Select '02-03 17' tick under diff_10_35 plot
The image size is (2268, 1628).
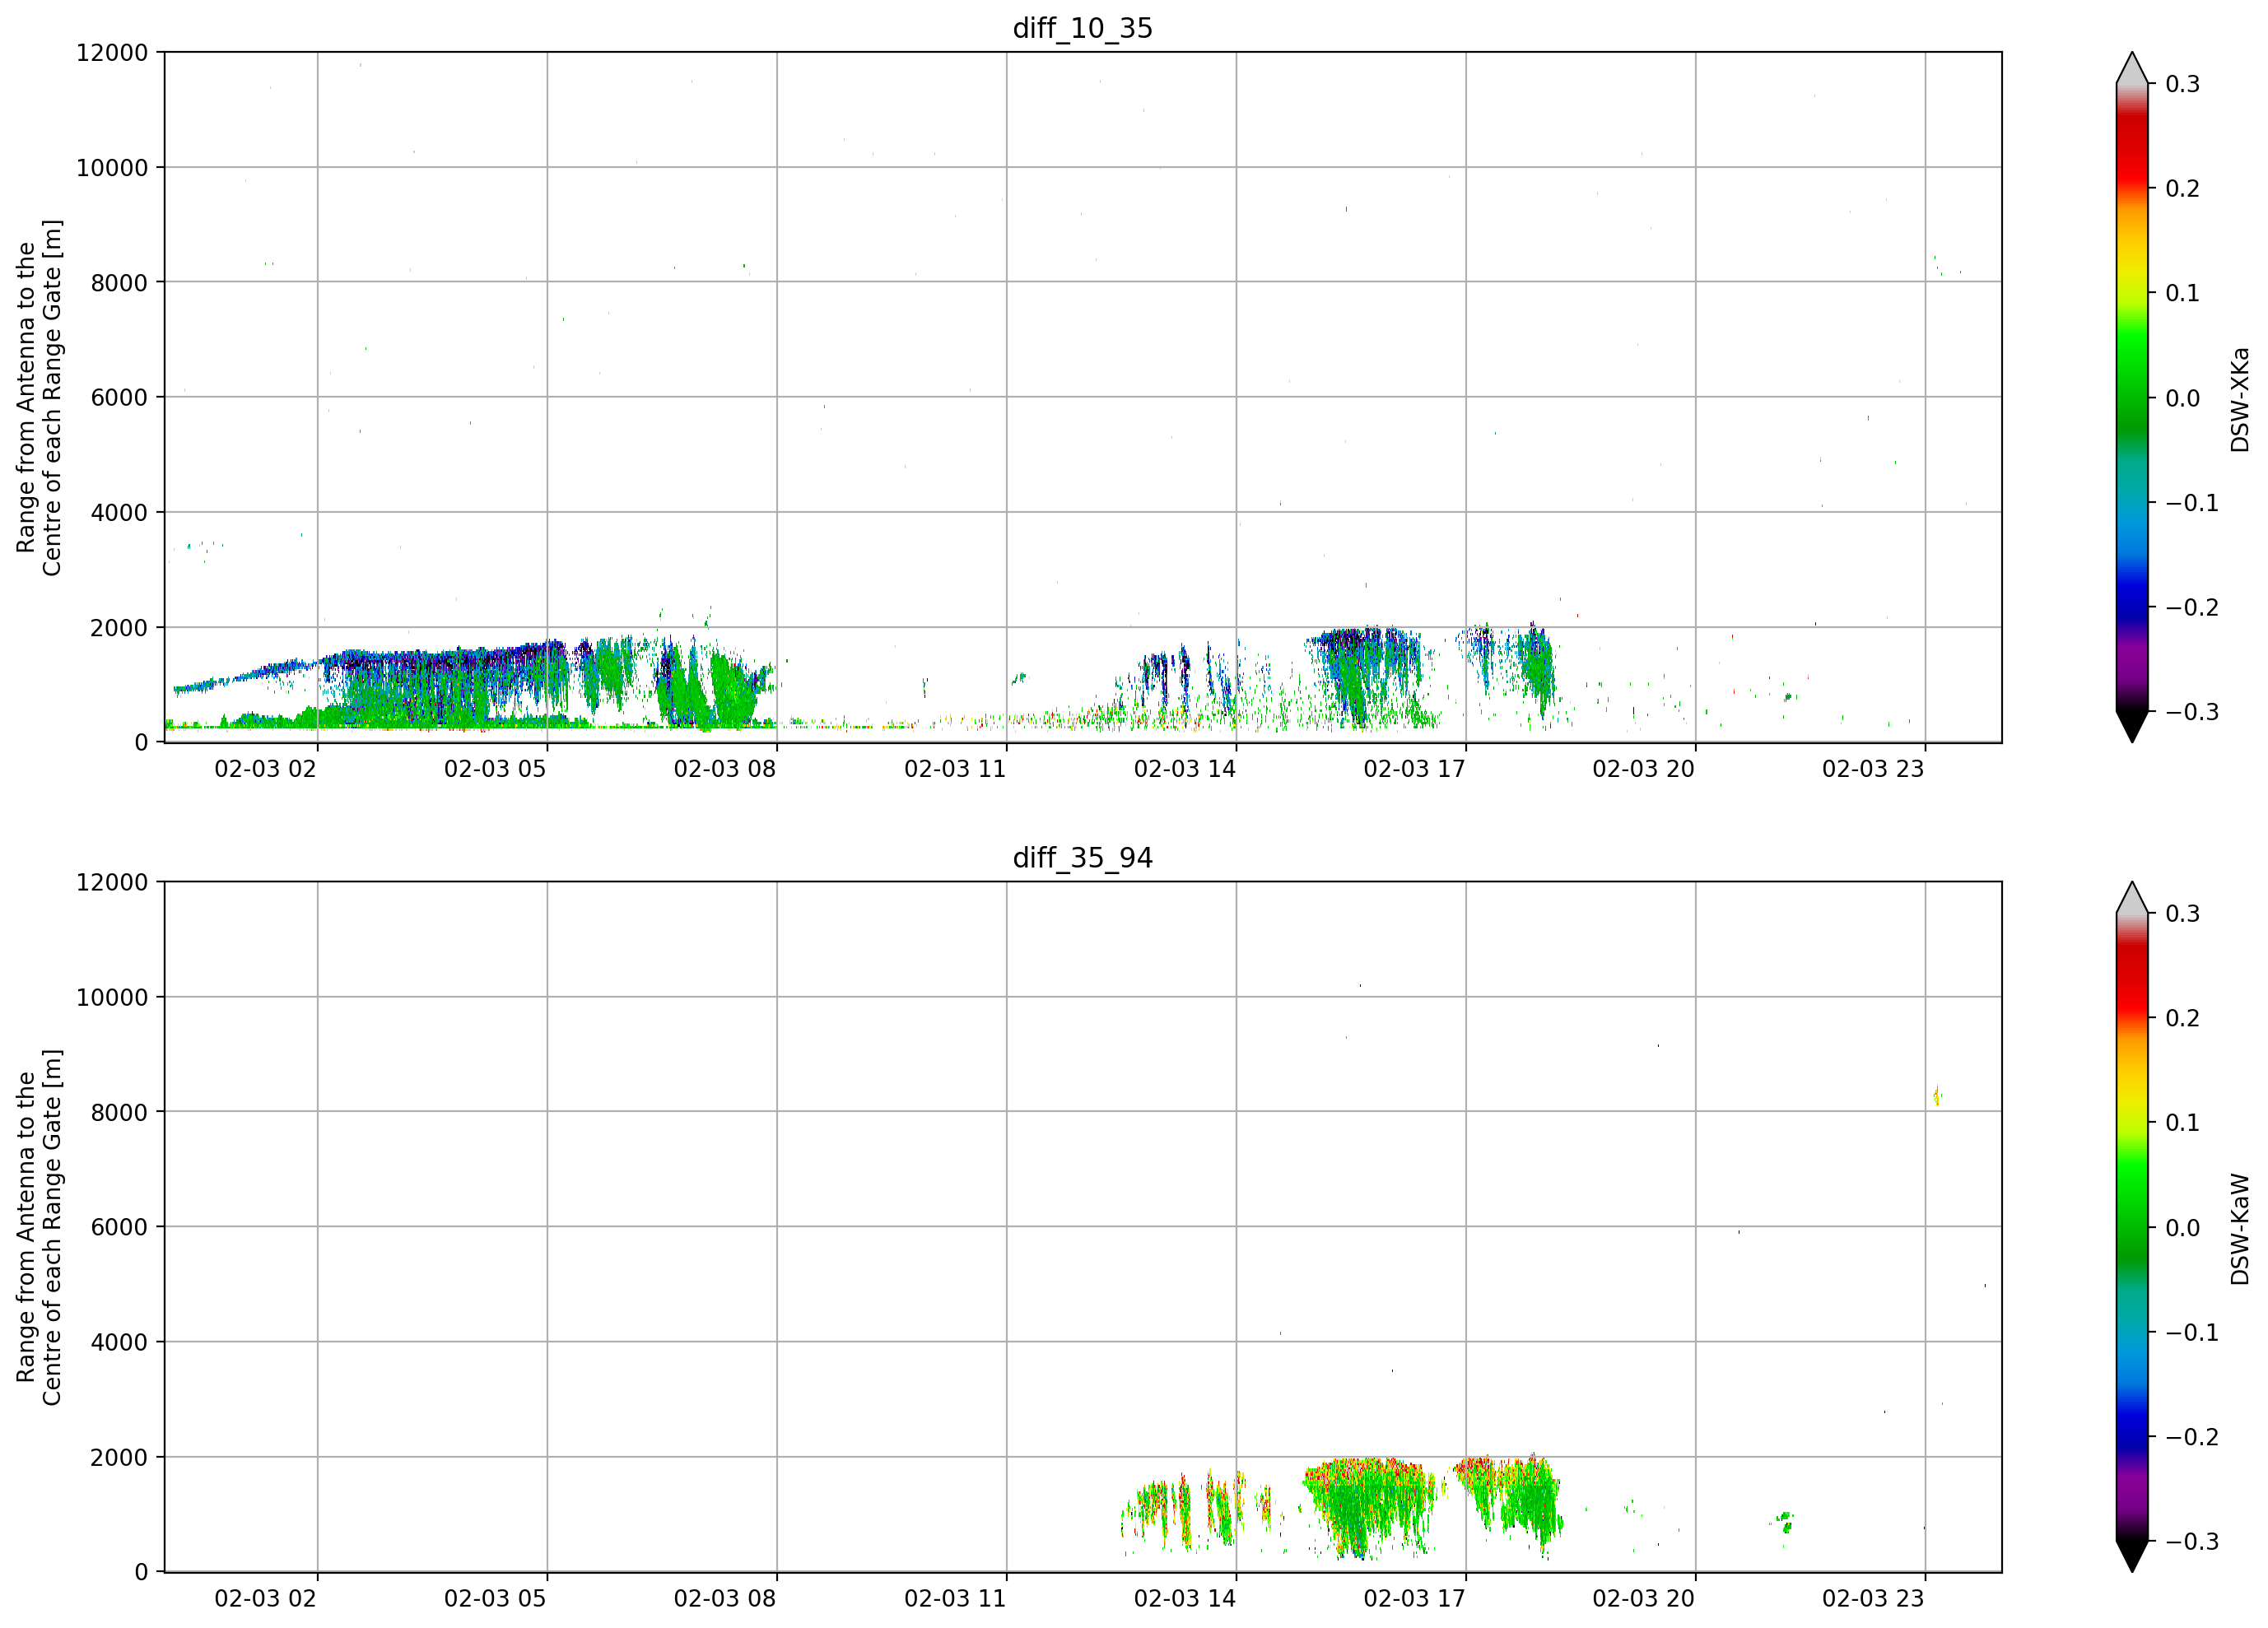[x=1414, y=769]
